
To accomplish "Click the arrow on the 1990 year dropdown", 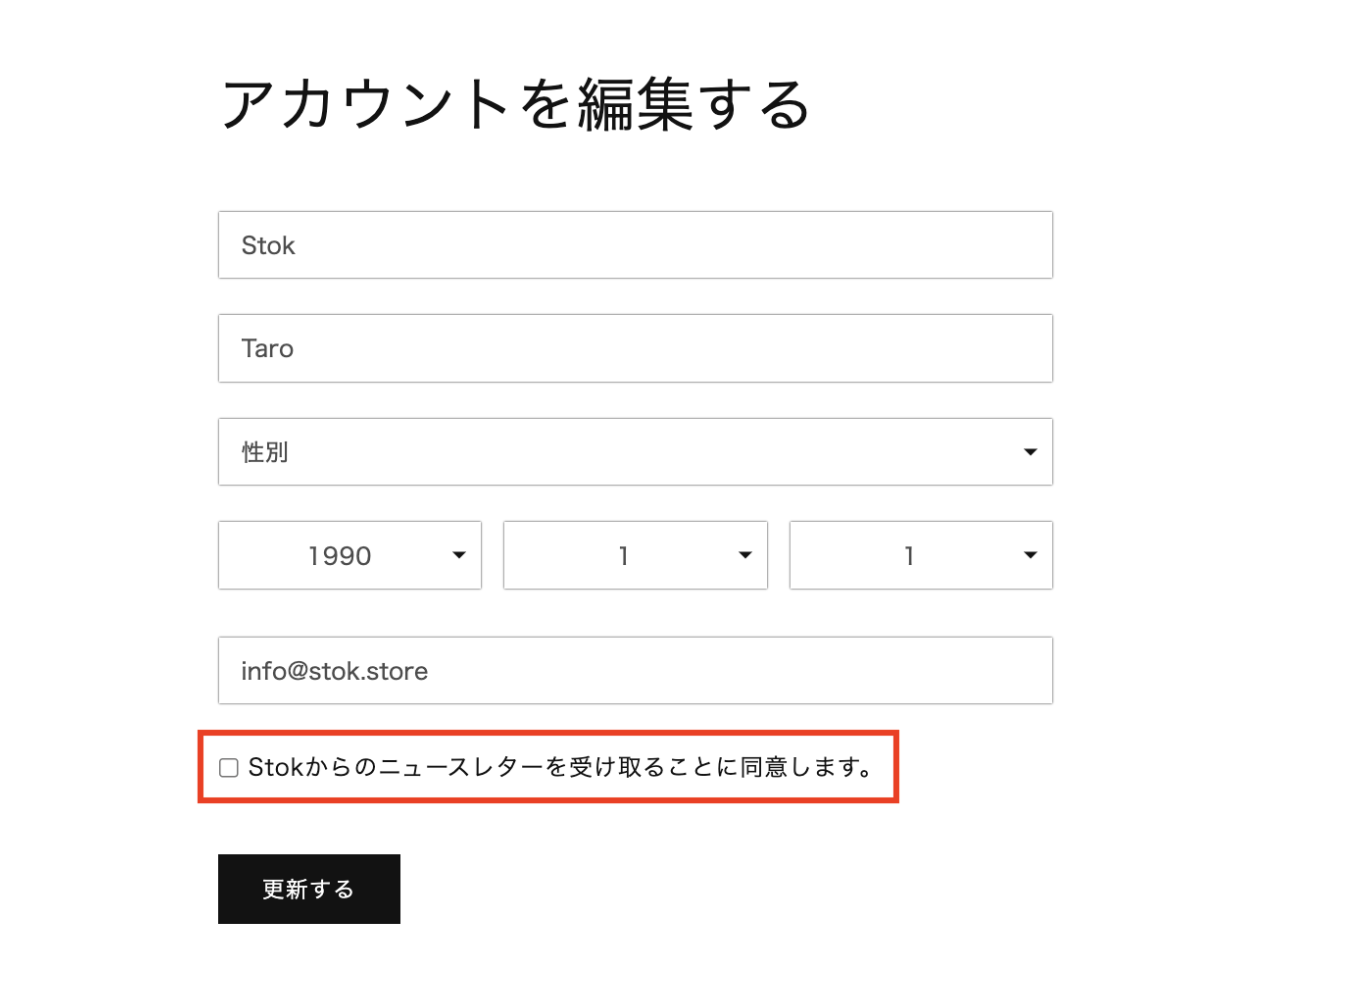I will (x=459, y=555).
